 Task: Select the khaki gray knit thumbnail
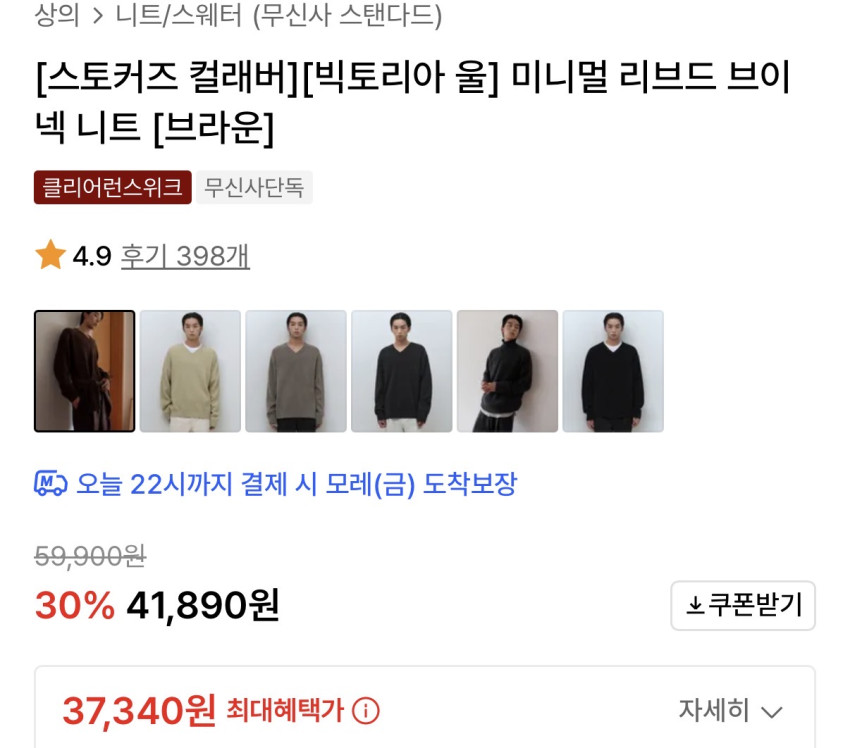[296, 371]
